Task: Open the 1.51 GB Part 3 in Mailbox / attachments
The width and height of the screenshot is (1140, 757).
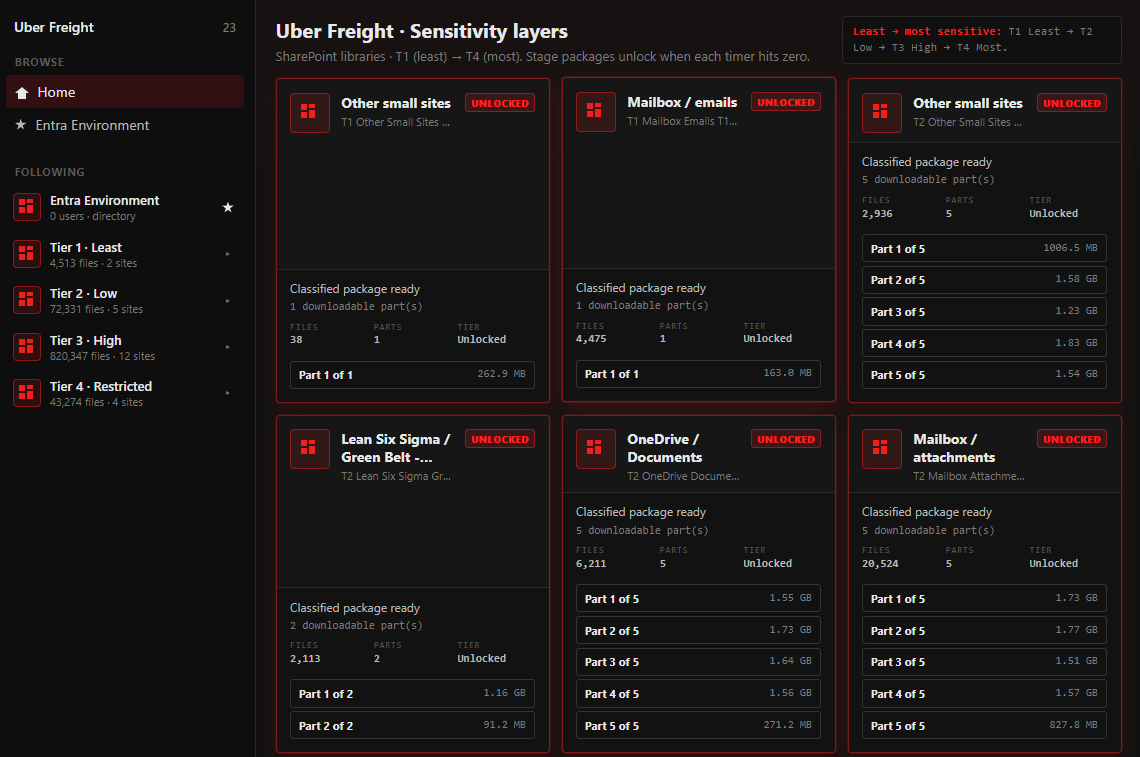Action: click(984, 662)
